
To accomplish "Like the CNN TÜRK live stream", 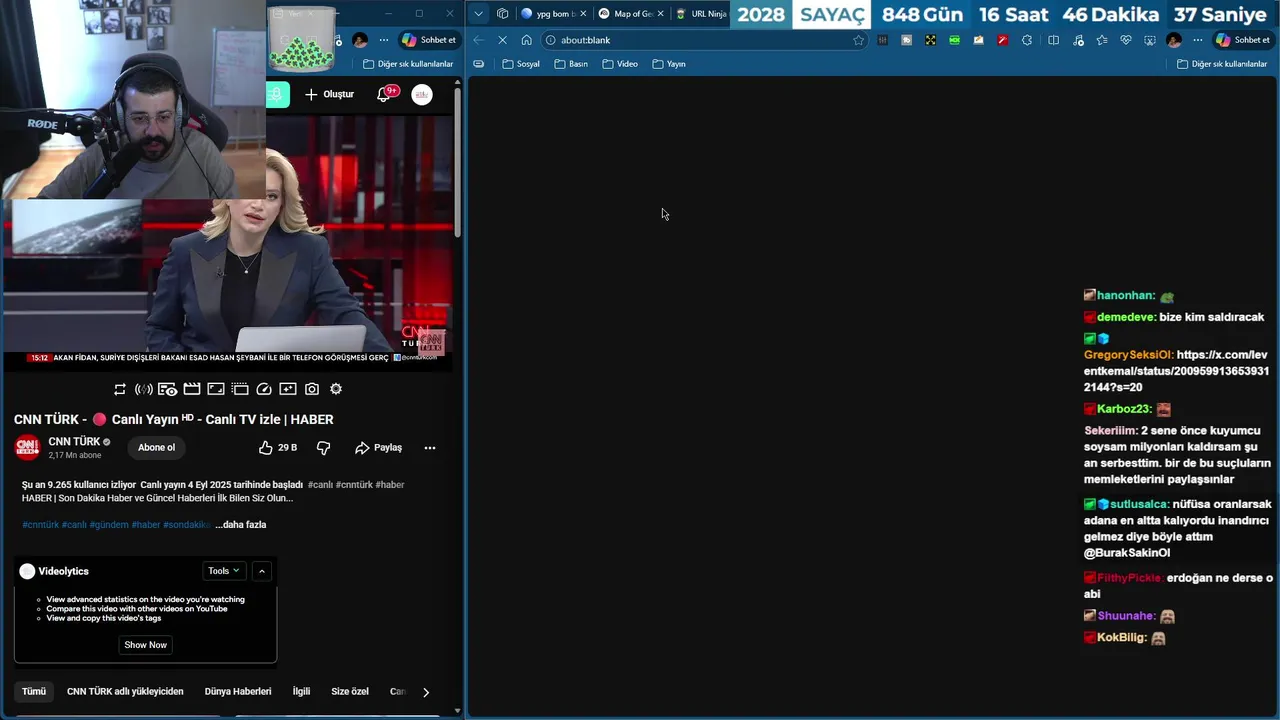I will click(278, 448).
